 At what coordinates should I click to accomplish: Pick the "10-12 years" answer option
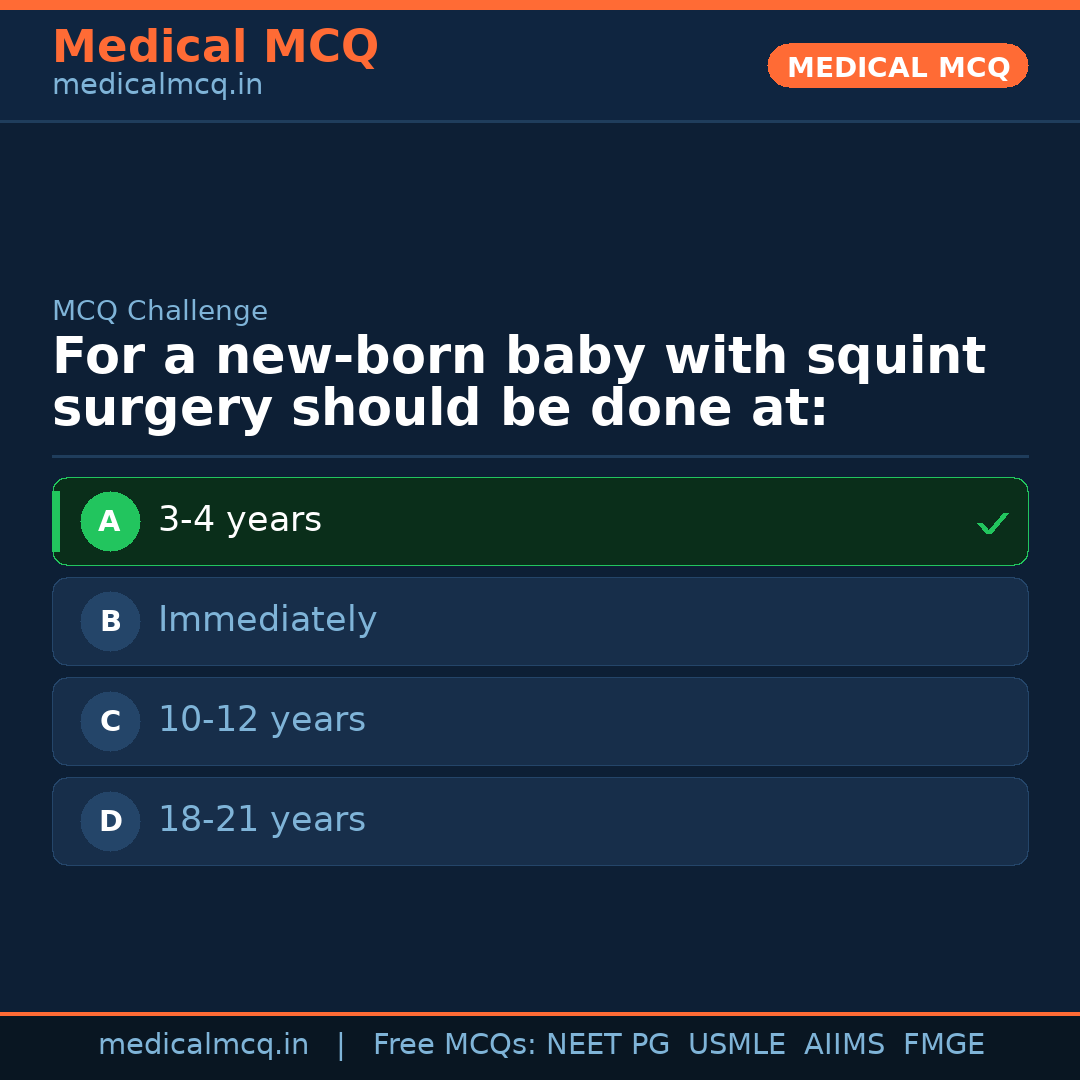[540, 721]
